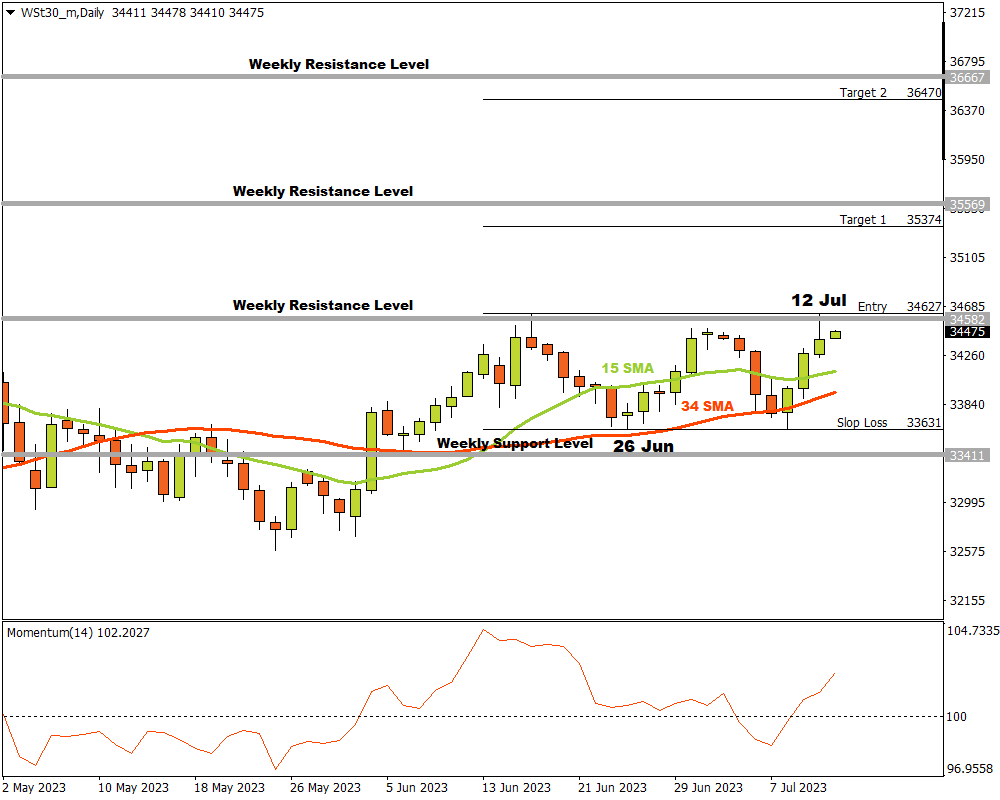1000x800 pixels.
Task: Click the black vertical bar on price axis
Action: point(943,90)
